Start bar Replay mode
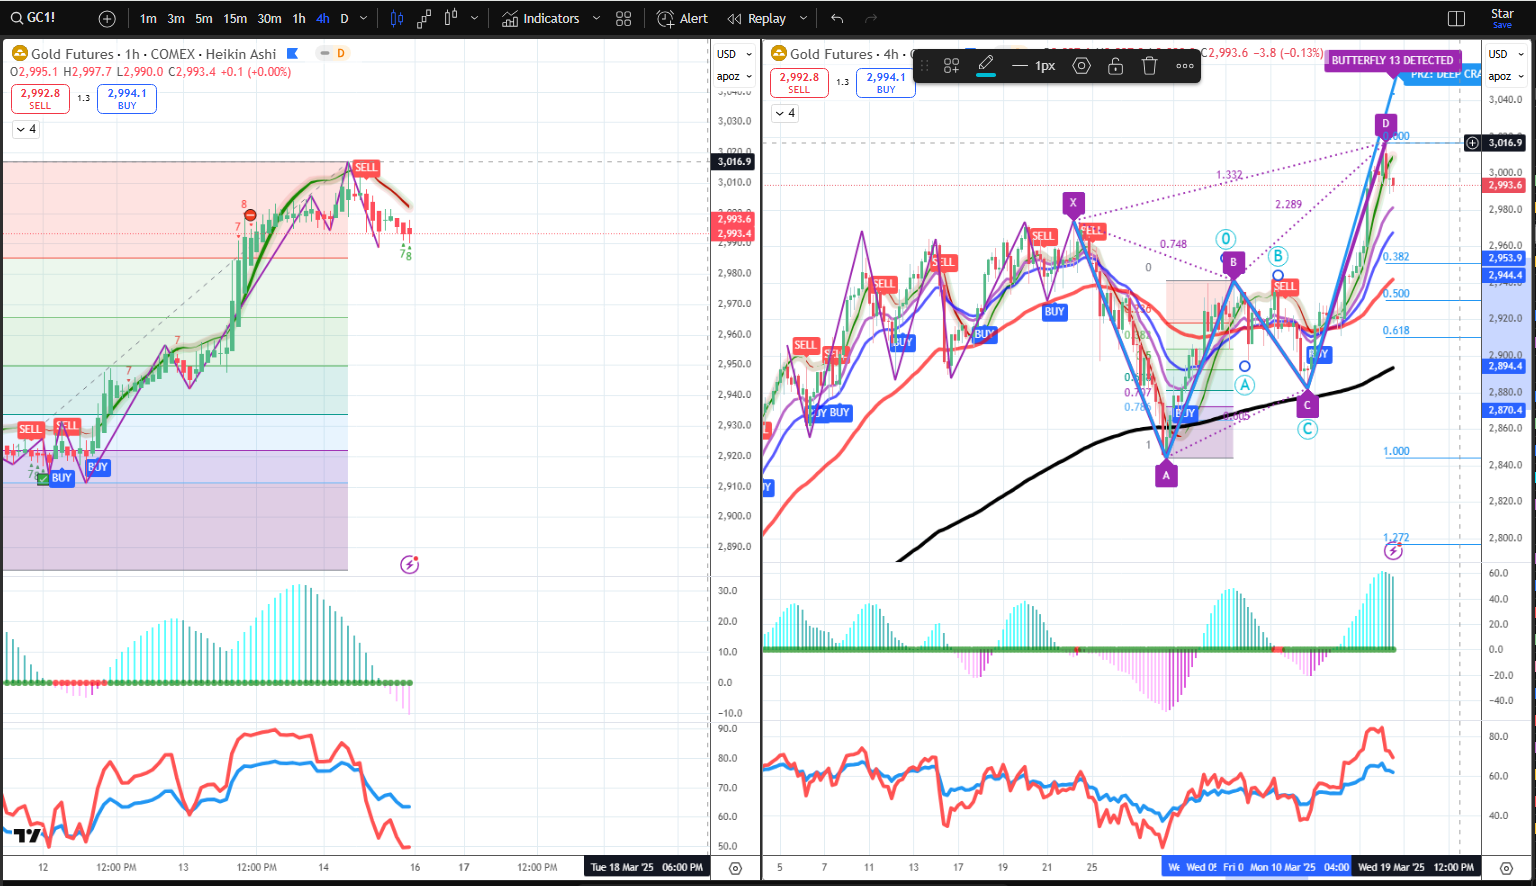 click(757, 18)
